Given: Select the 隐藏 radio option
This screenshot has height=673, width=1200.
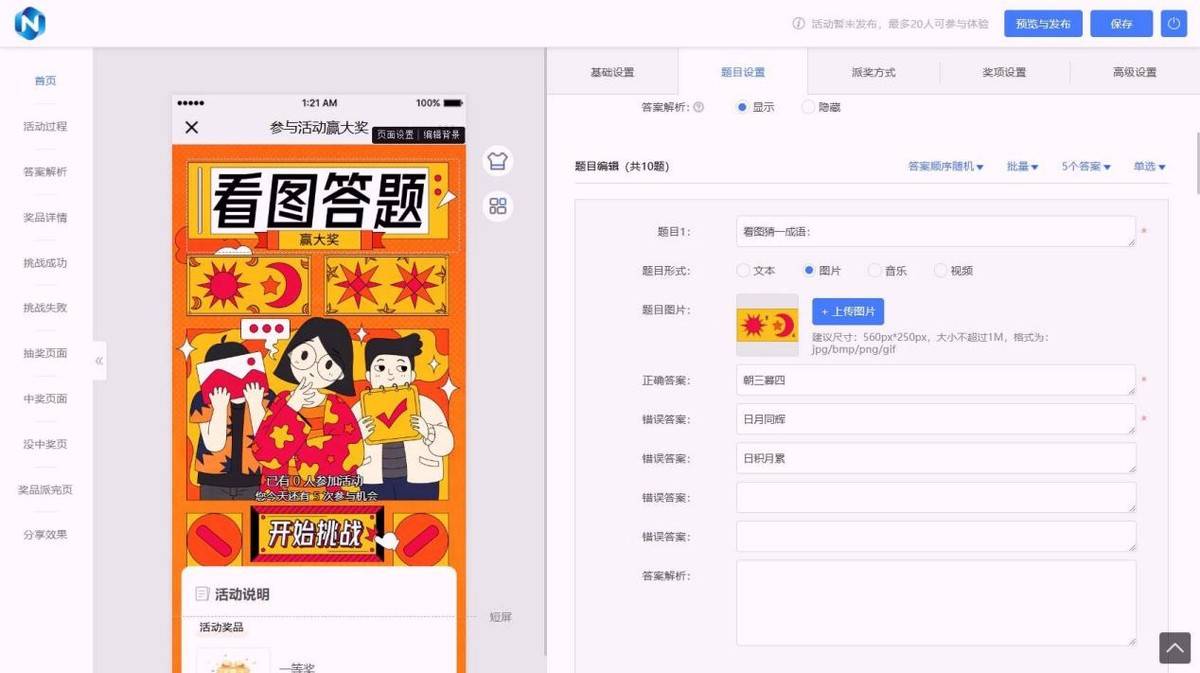Looking at the screenshot, I should tap(808, 107).
